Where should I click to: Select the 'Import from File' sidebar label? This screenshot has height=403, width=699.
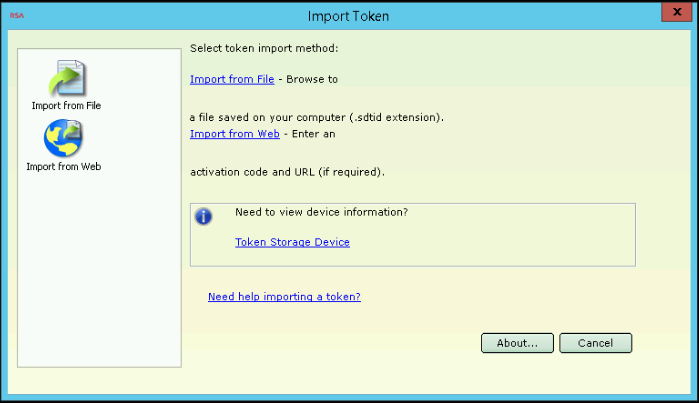pyautogui.click(x=66, y=106)
